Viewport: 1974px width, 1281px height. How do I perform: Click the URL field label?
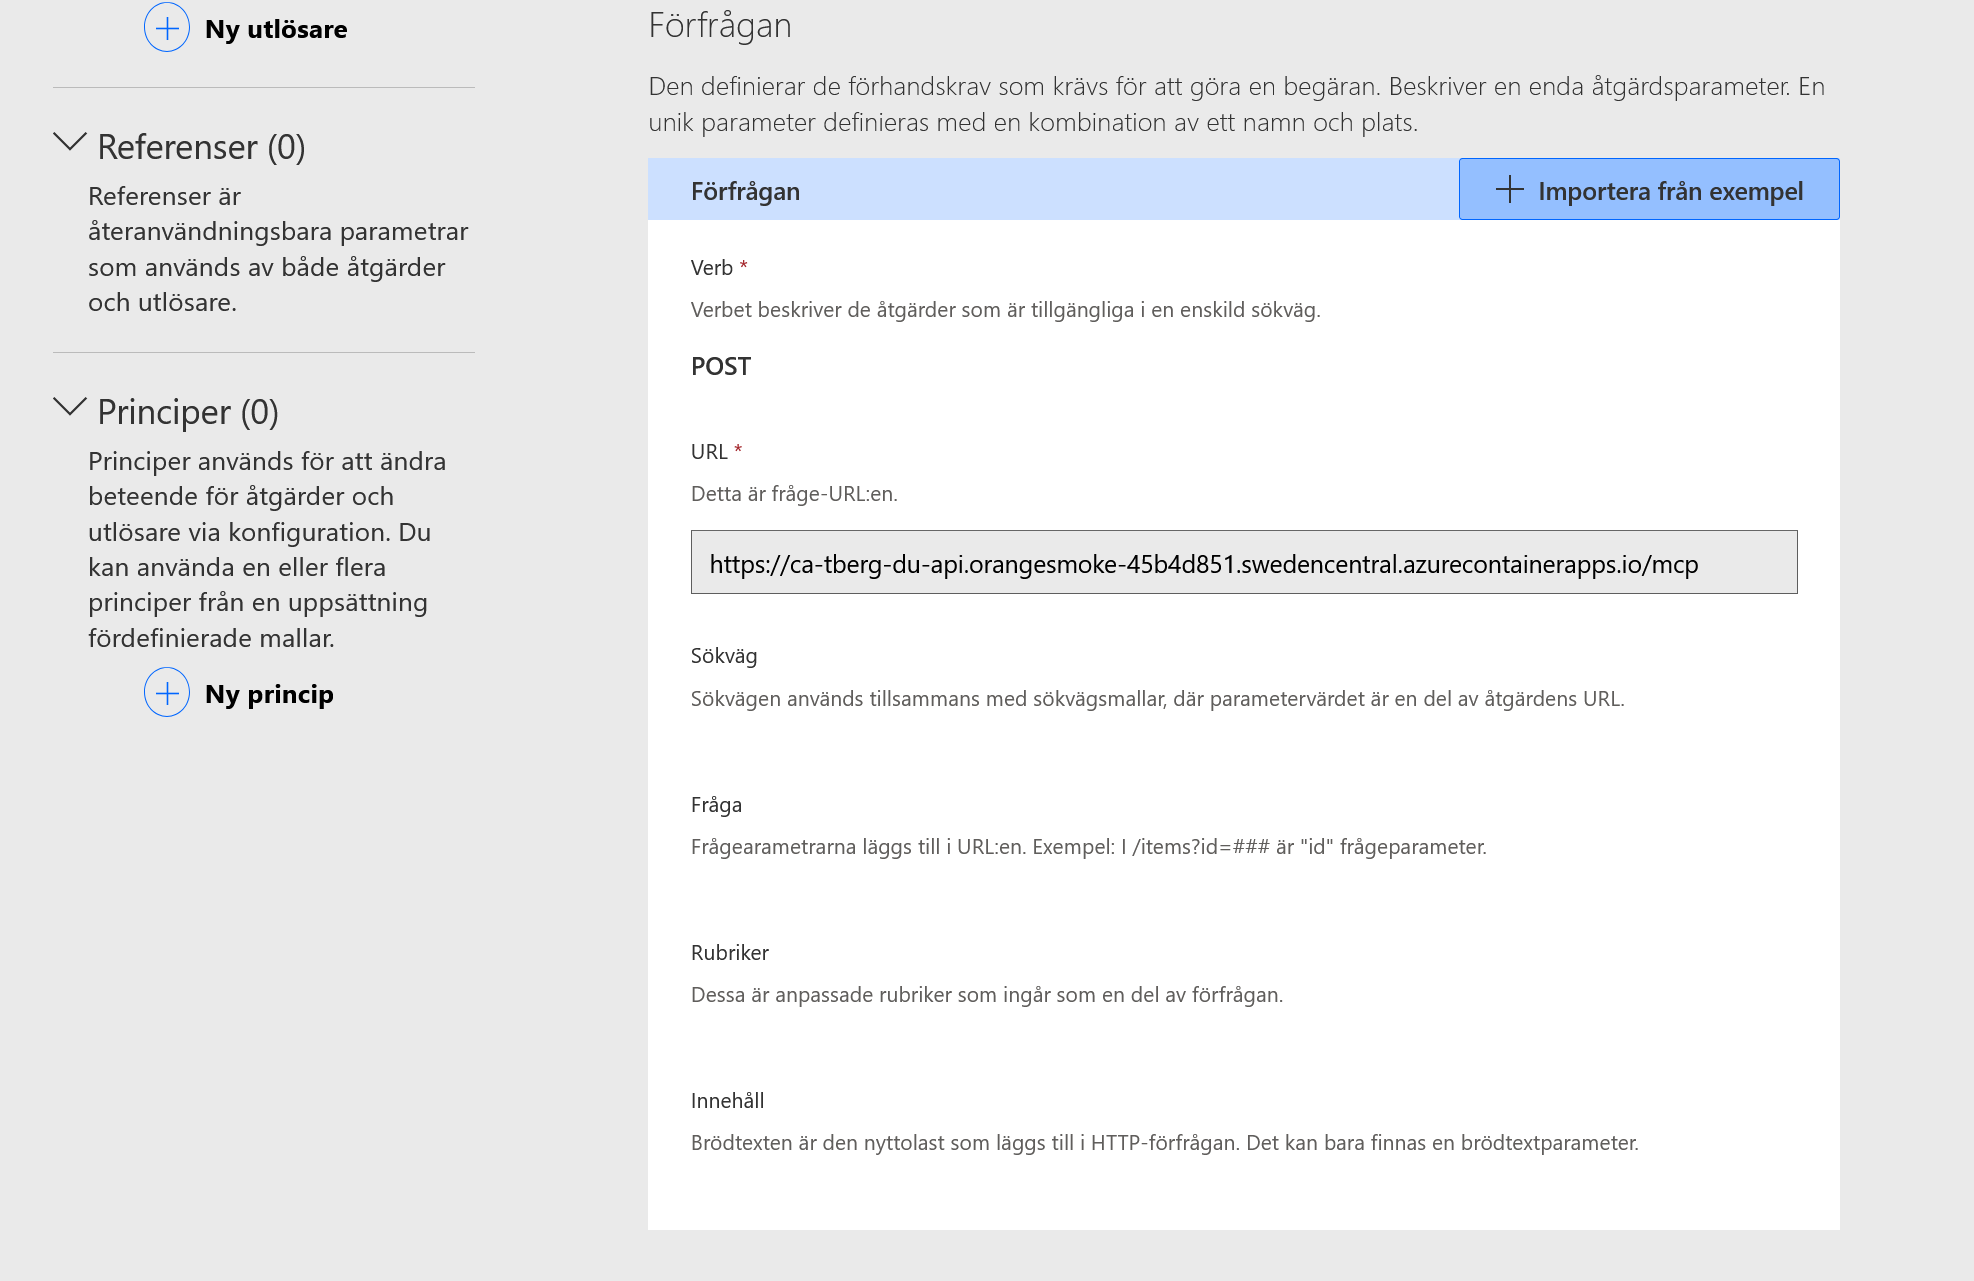[709, 452]
